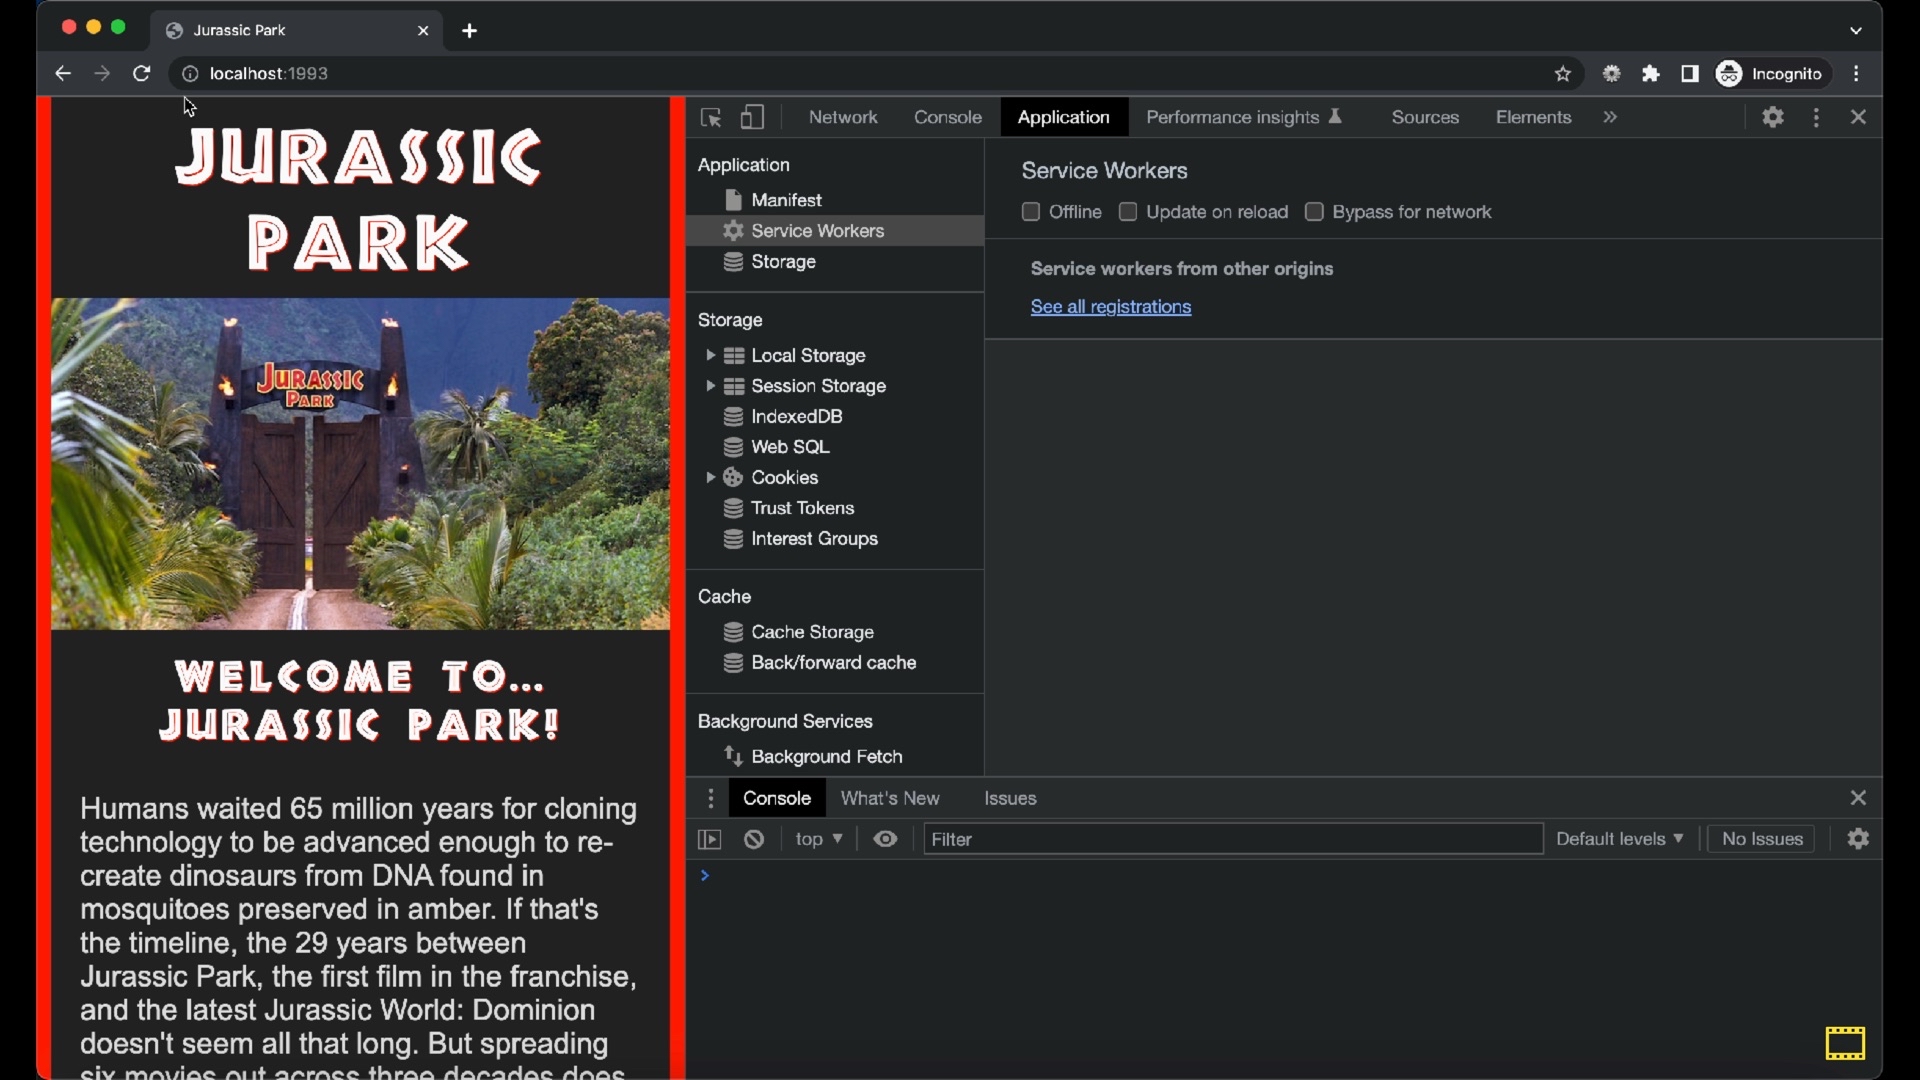This screenshot has width=1920, height=1080.
Task: Open DevTools settings gear
Action: pyautogui.click(x=1773, y=118)
